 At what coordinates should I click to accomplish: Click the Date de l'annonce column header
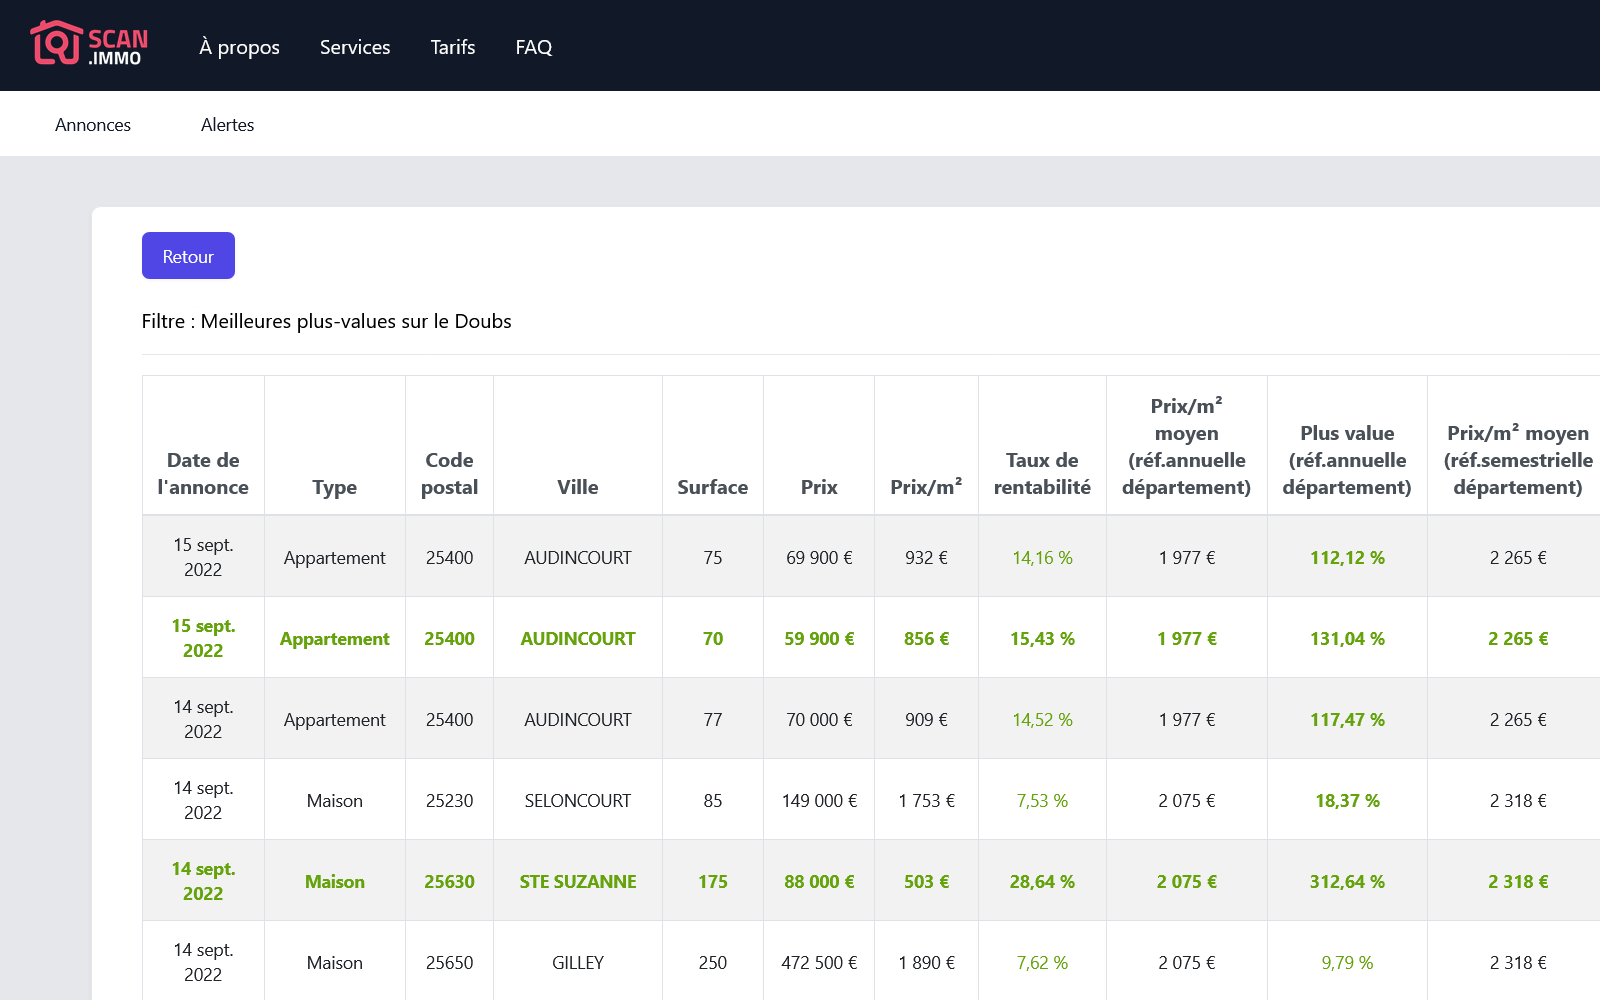[203, 473]
